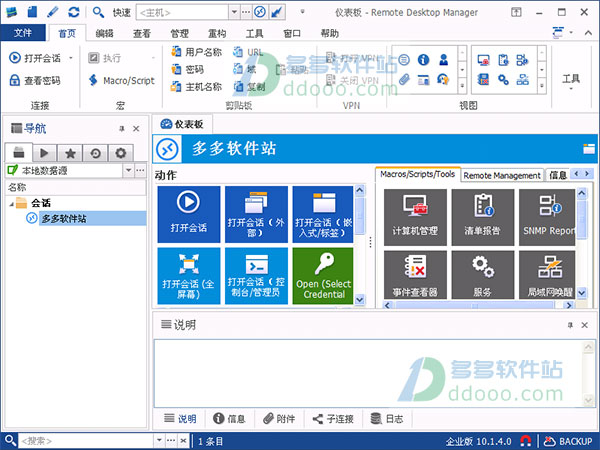This screenshot has height=450, width=600.
Task: Click the search magnifier icon beside 快速
Action: 98,12
